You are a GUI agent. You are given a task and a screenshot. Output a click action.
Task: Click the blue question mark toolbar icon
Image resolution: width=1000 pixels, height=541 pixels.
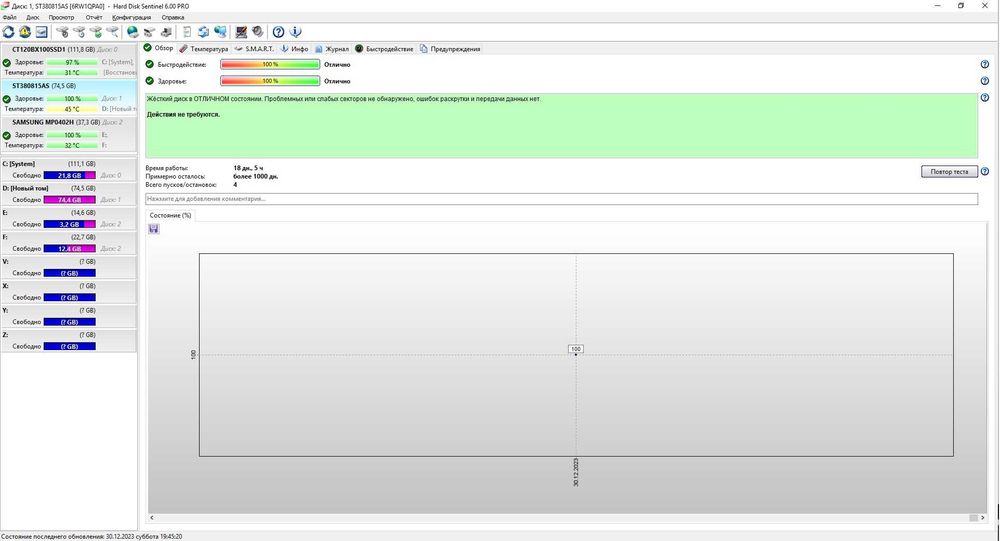(279, 31)
